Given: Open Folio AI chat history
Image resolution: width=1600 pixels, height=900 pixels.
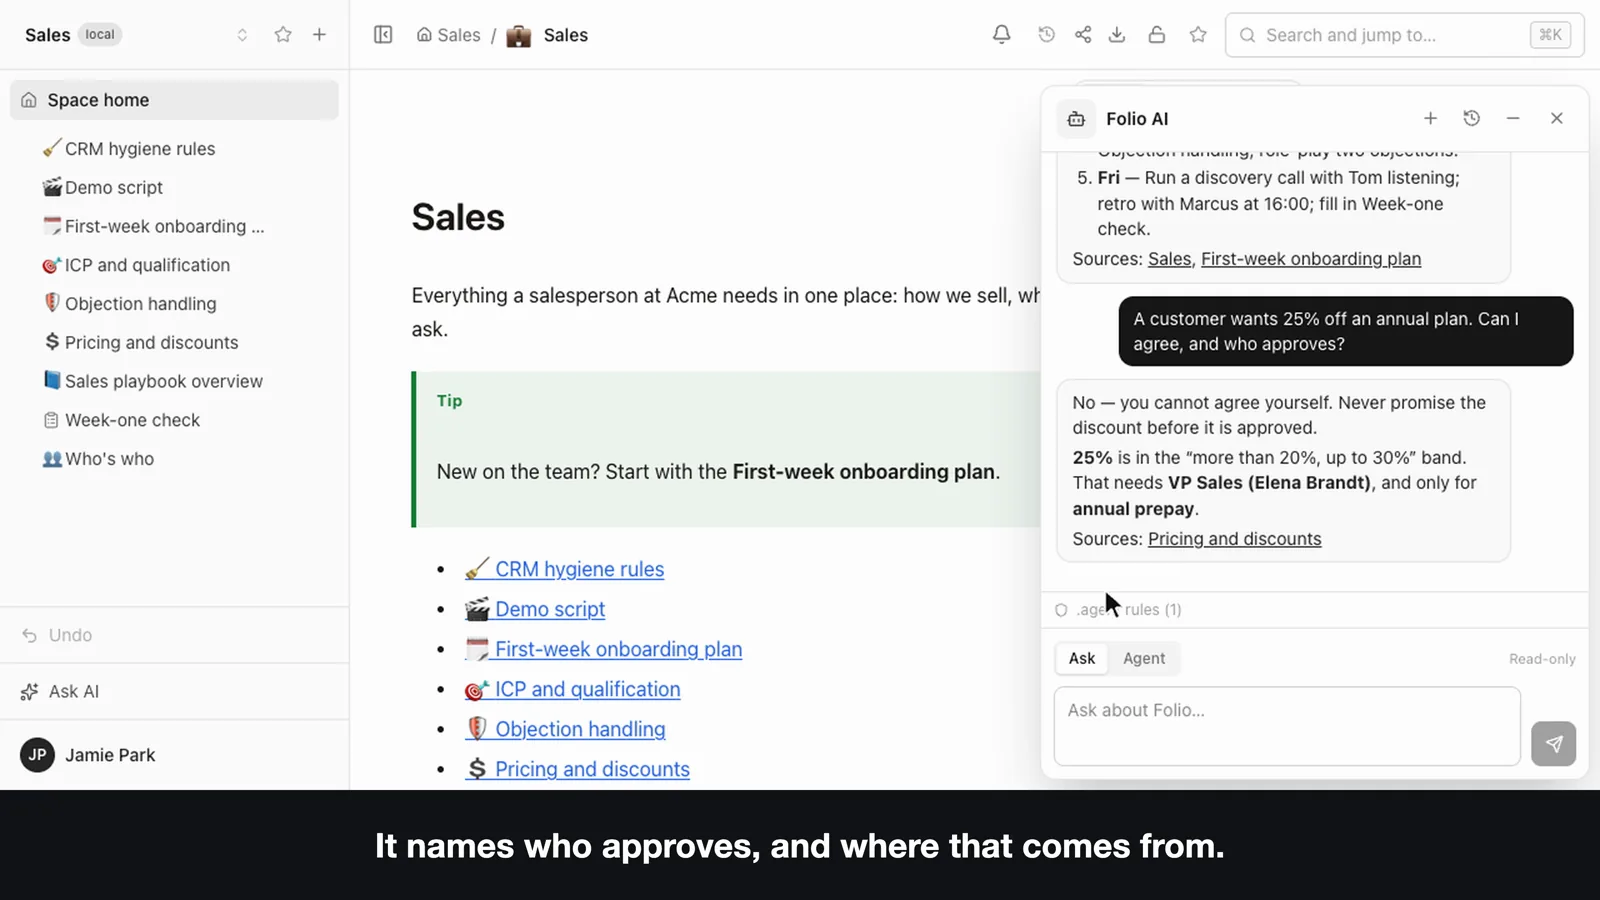Looking at the screenshot, I should click(1471, 118).
